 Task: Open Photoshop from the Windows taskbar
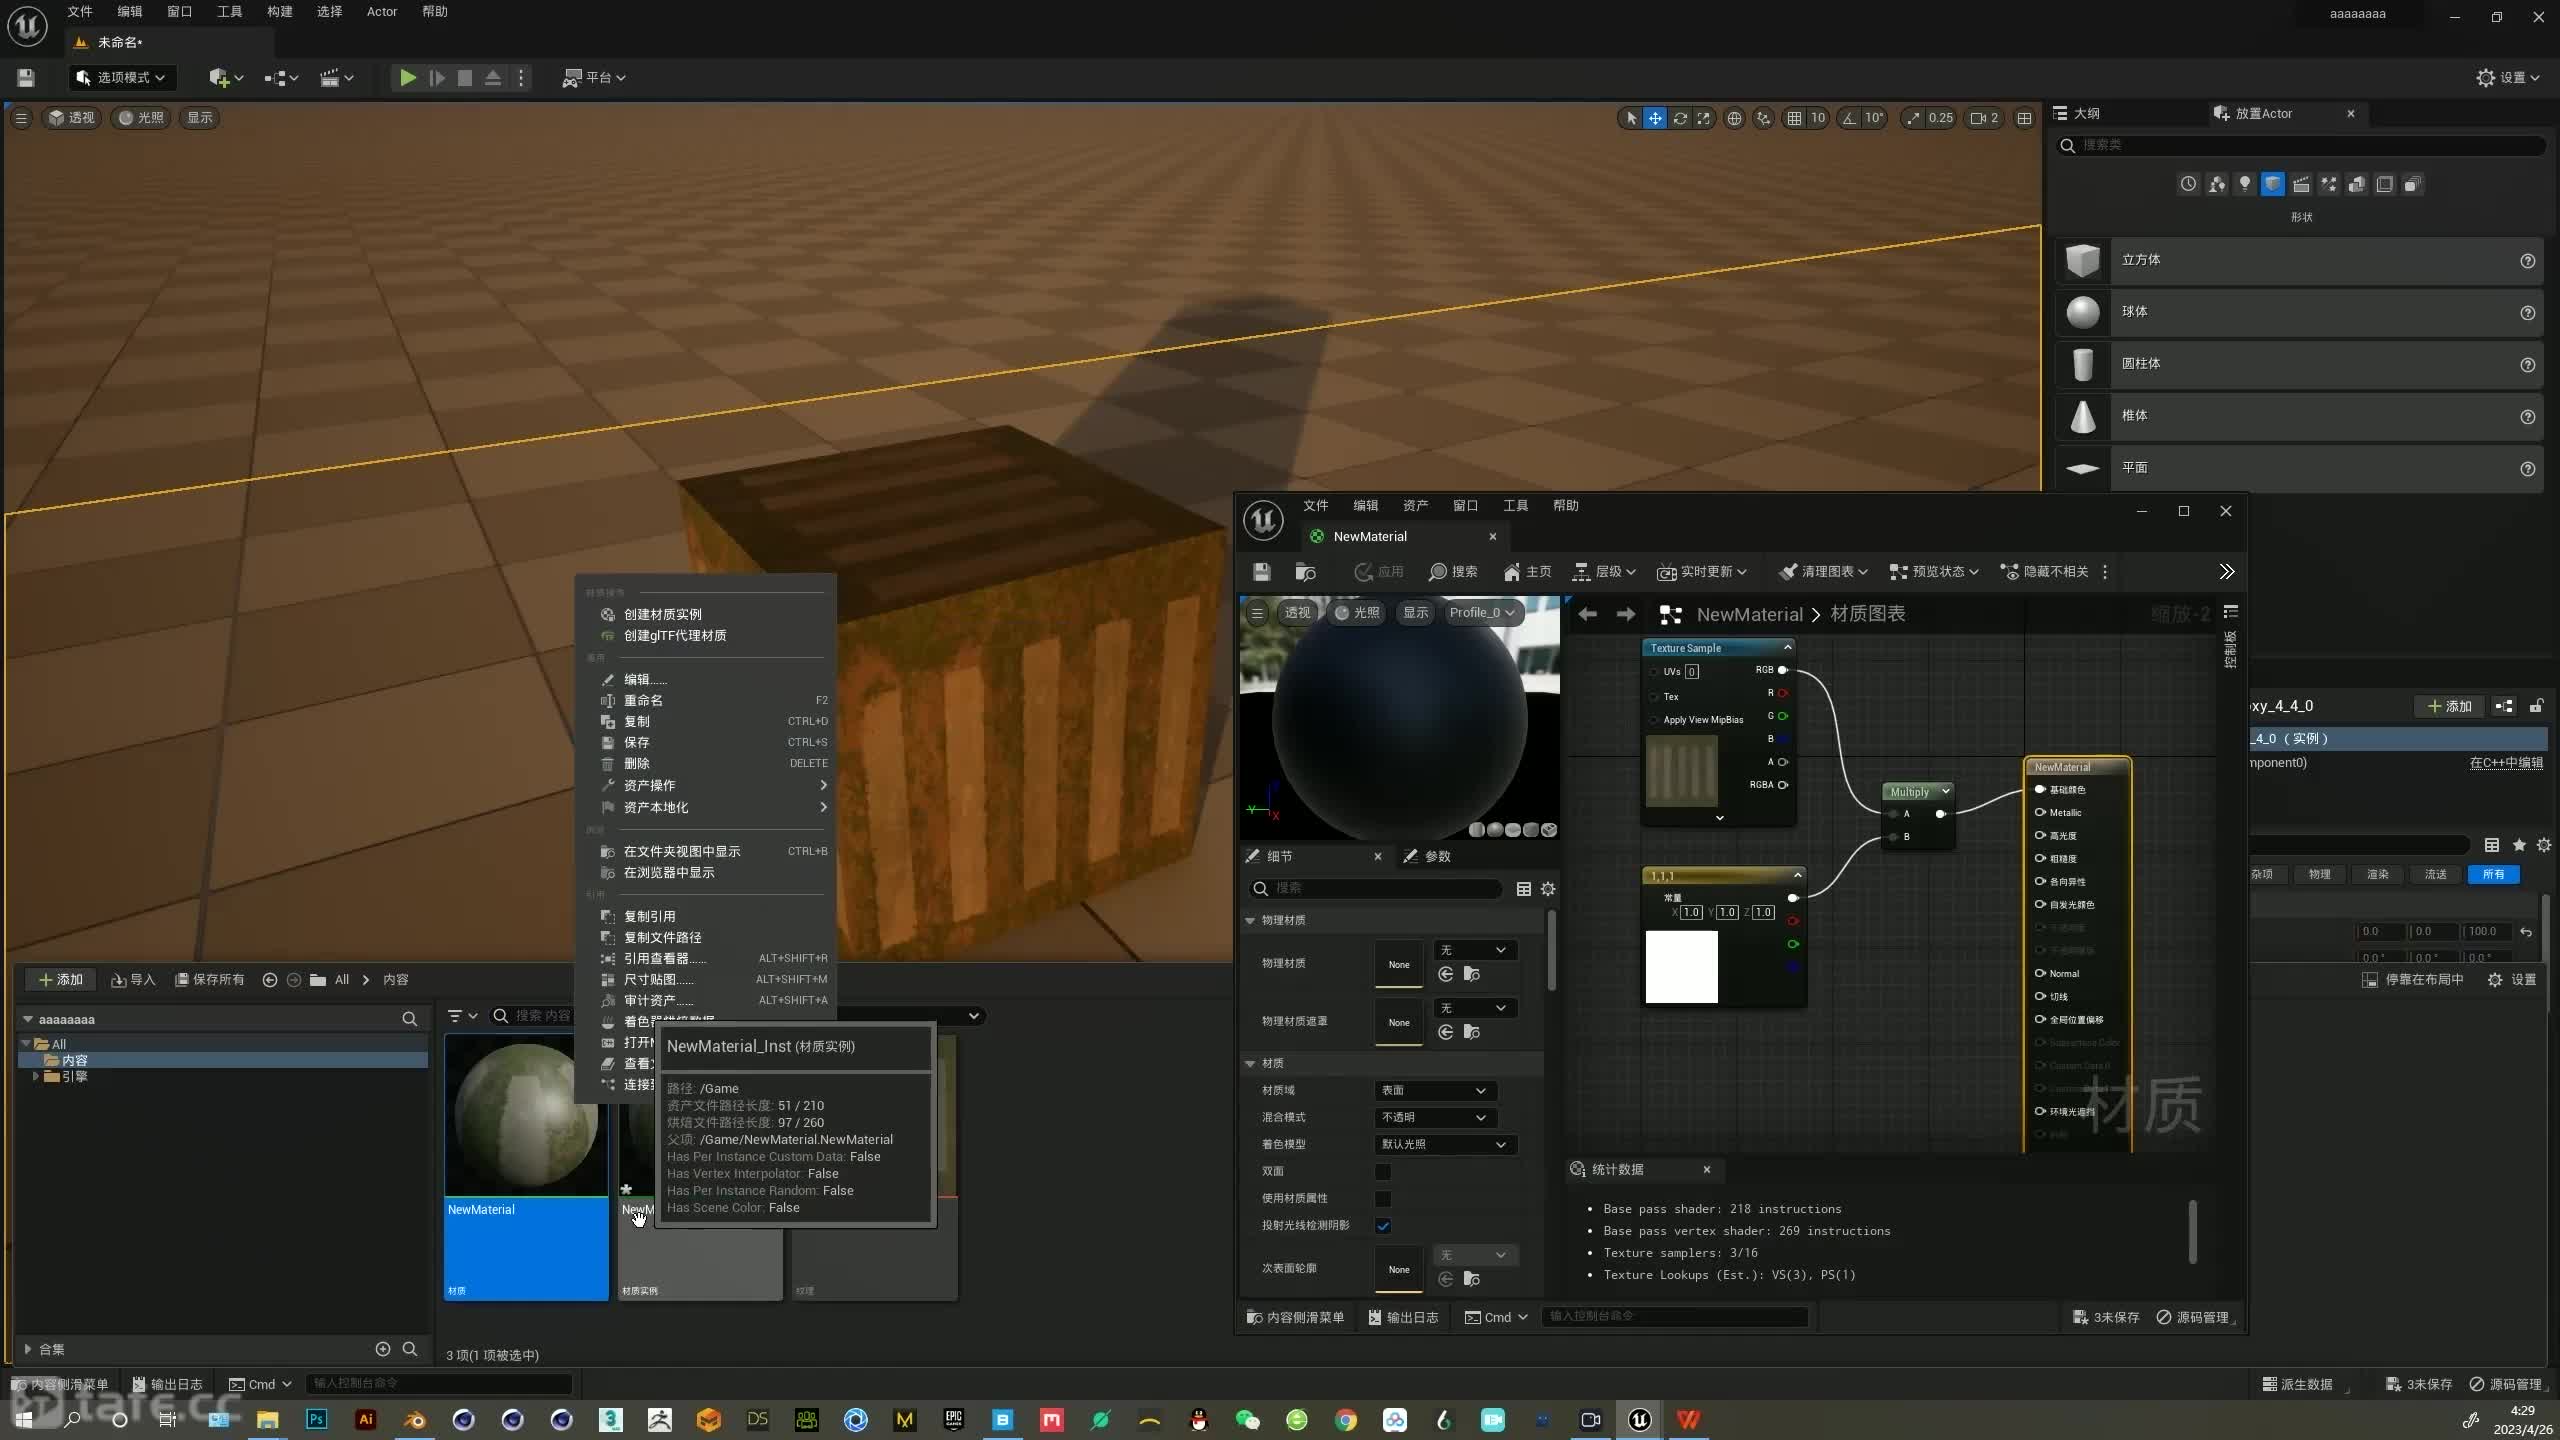point(317,1419)
